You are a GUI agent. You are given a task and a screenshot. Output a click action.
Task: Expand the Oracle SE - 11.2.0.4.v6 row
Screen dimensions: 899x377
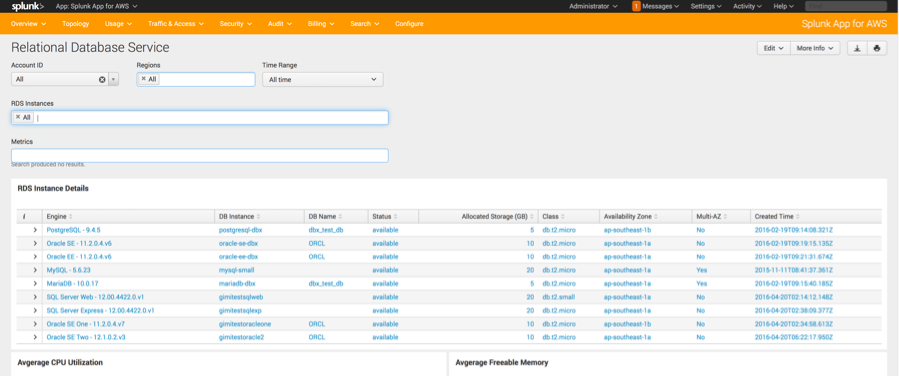[35, 244]
